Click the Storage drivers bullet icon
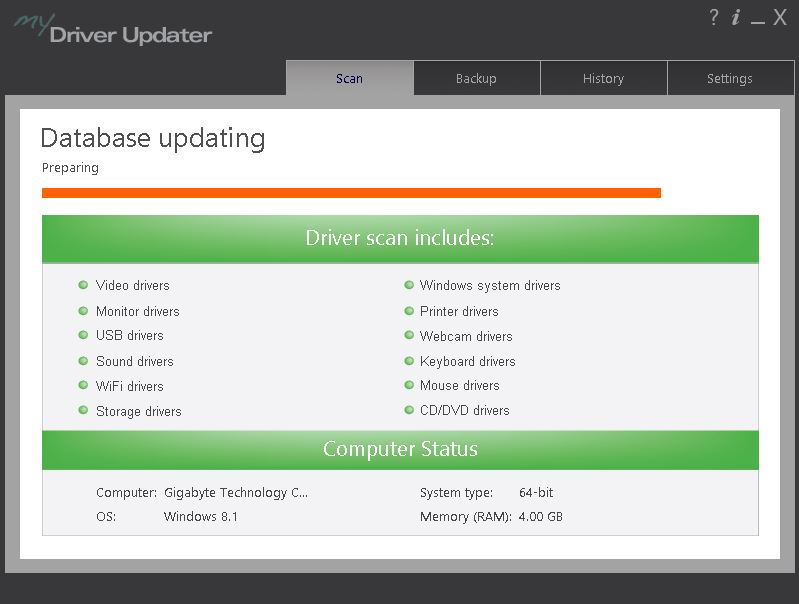 pyautogui.click(x=83, y=410)
